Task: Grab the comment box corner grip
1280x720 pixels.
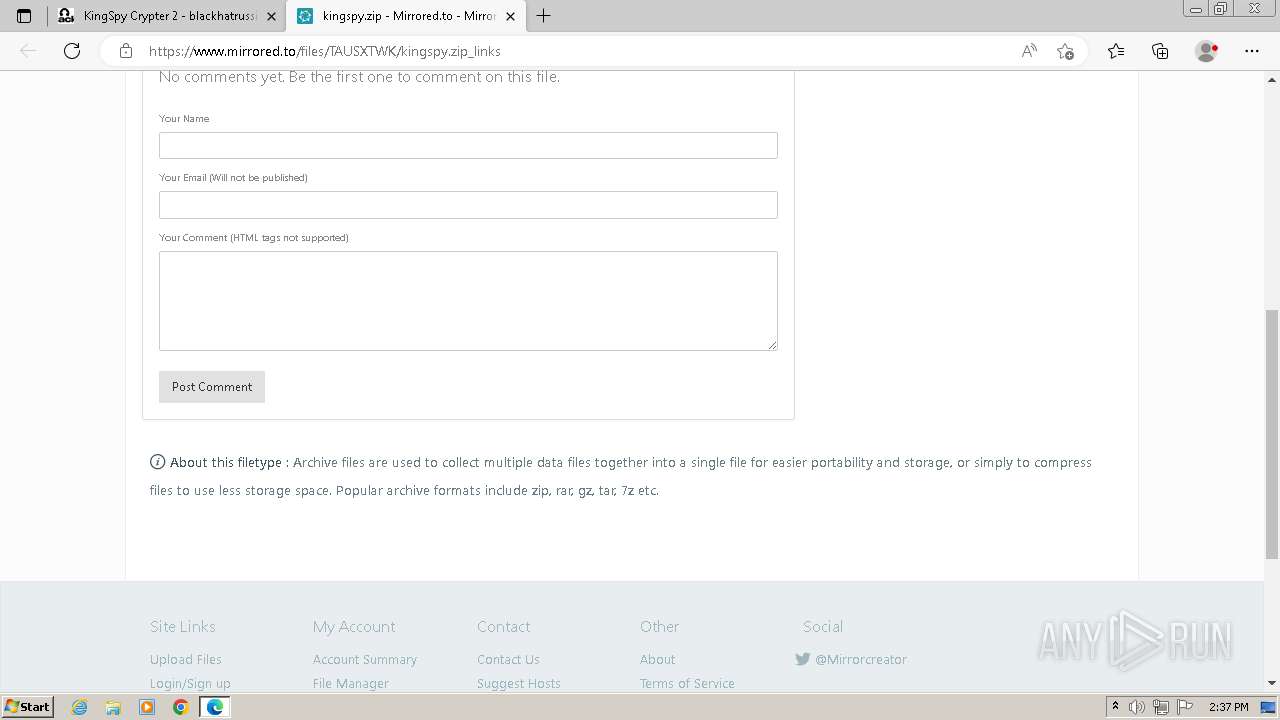Action: pyautogui.click(x=772, y=345)
